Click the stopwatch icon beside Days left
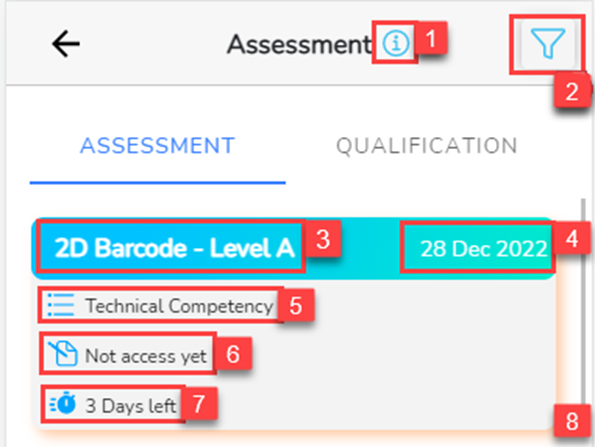The height and width of the screenshot is (447, 595). 63,403
